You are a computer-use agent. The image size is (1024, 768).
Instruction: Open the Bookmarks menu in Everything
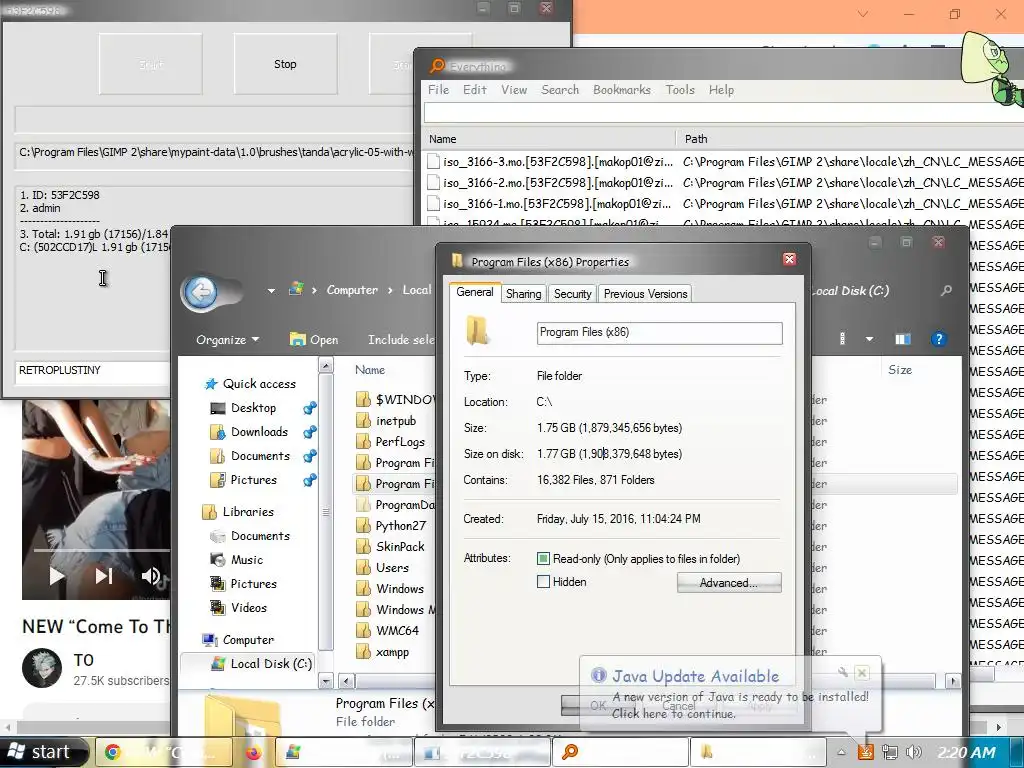[622, 90]
